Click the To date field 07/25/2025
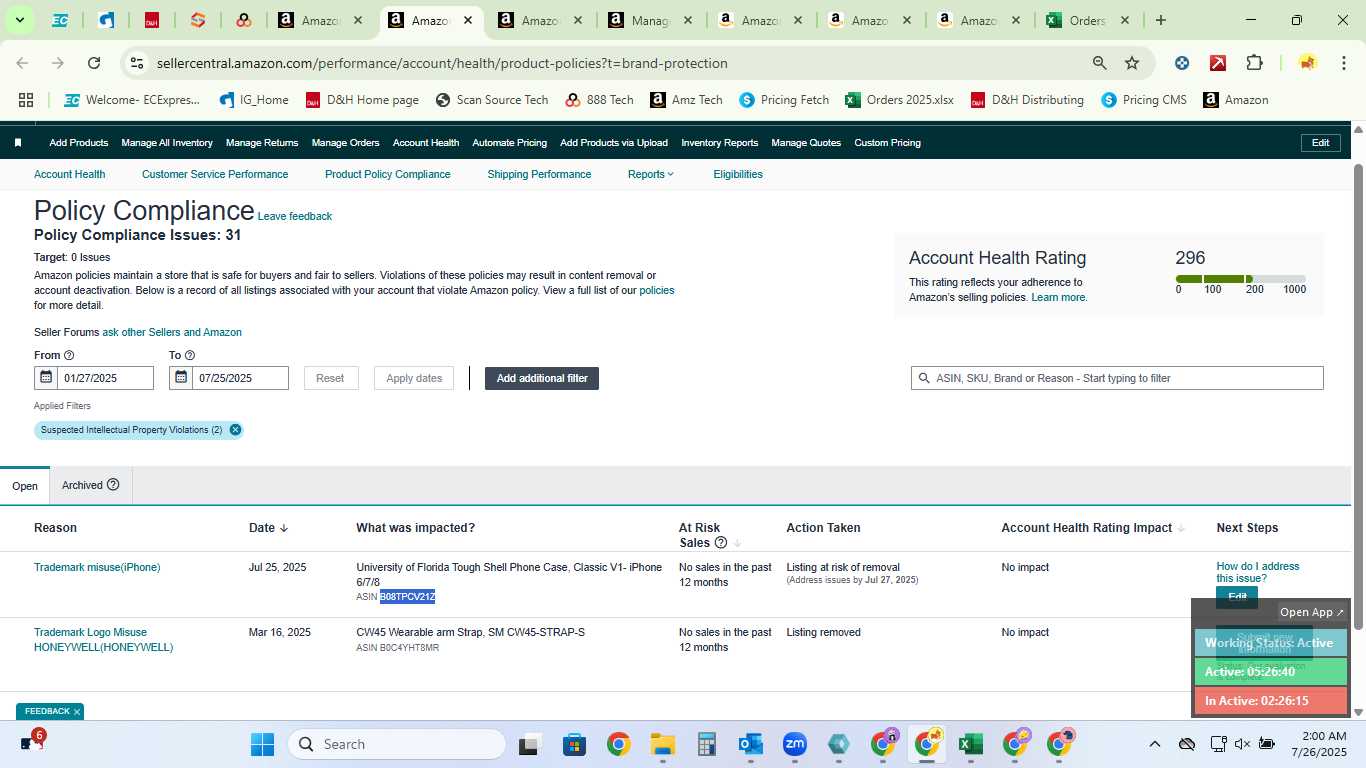The height and width of the screenshot is (768, 1366). pyautogui.click(x=240, y=378)
